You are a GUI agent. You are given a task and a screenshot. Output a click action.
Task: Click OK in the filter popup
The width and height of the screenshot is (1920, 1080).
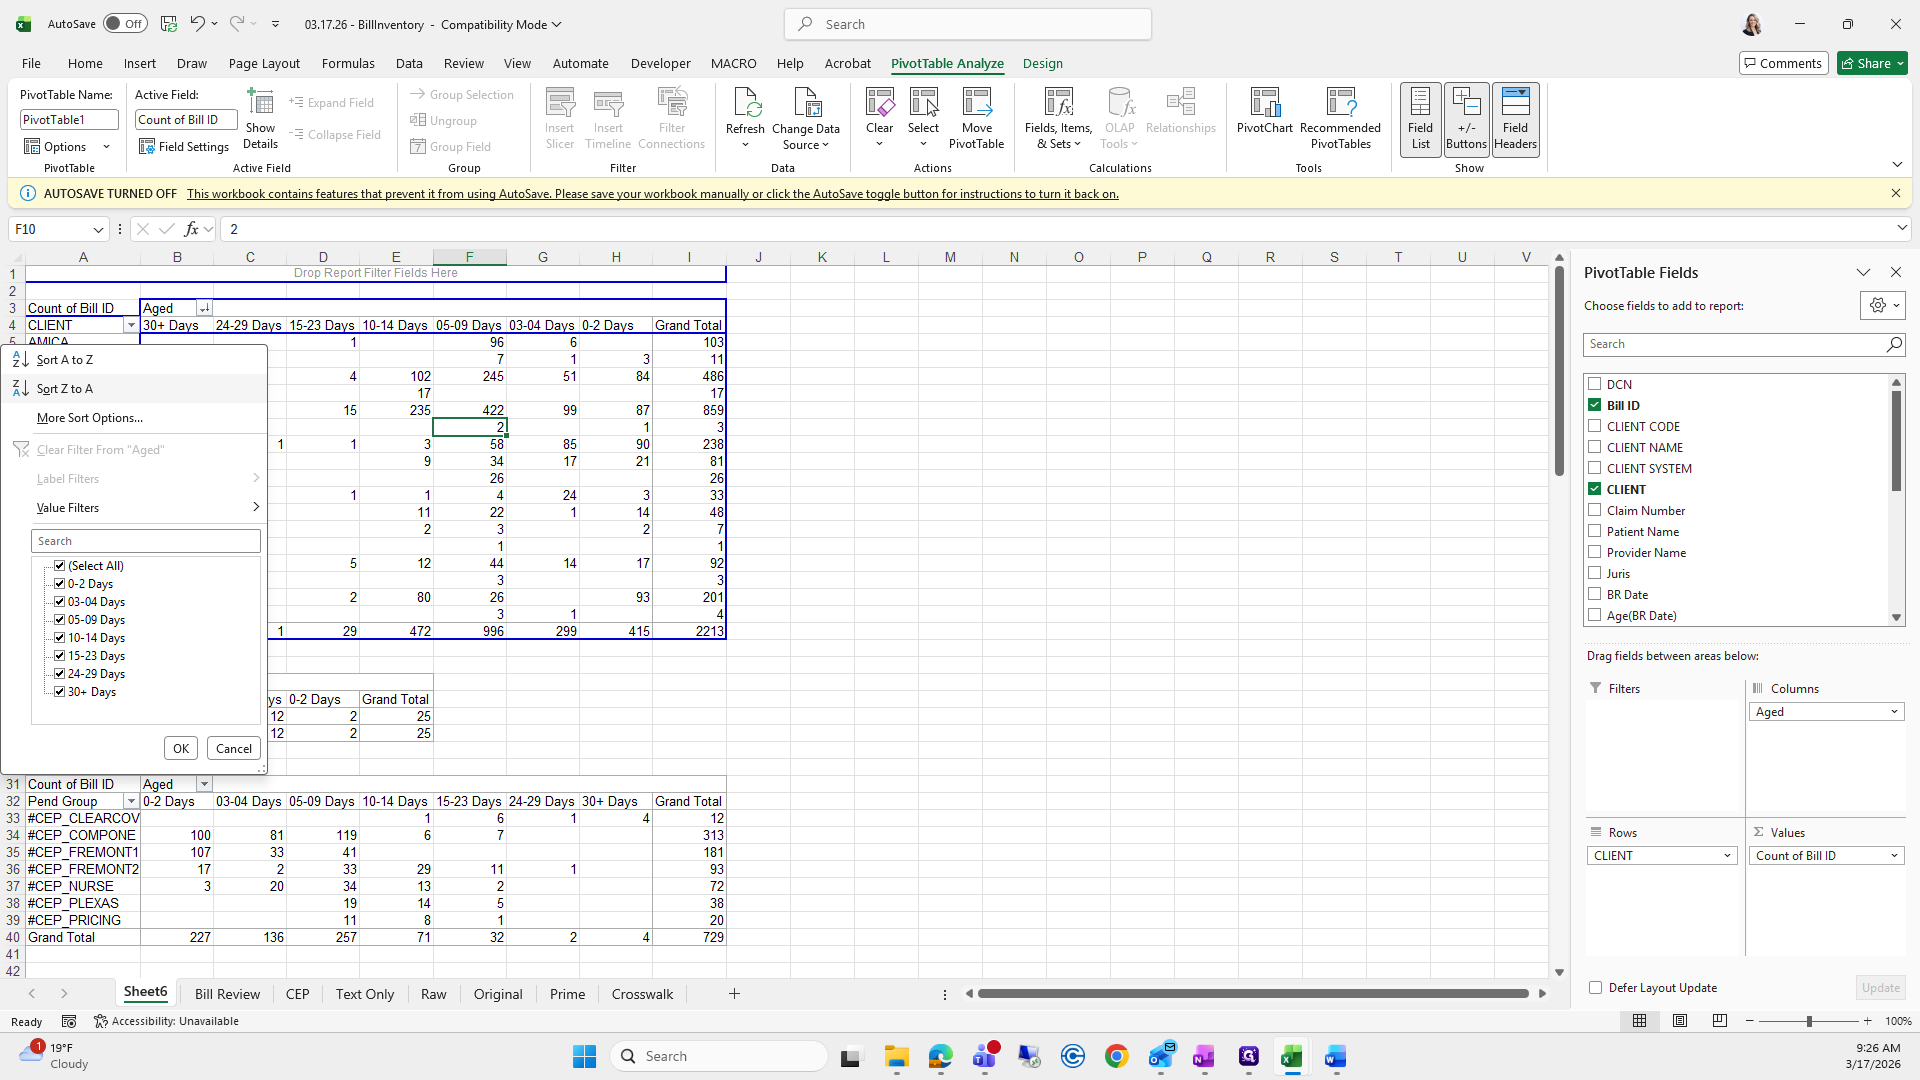181,749
